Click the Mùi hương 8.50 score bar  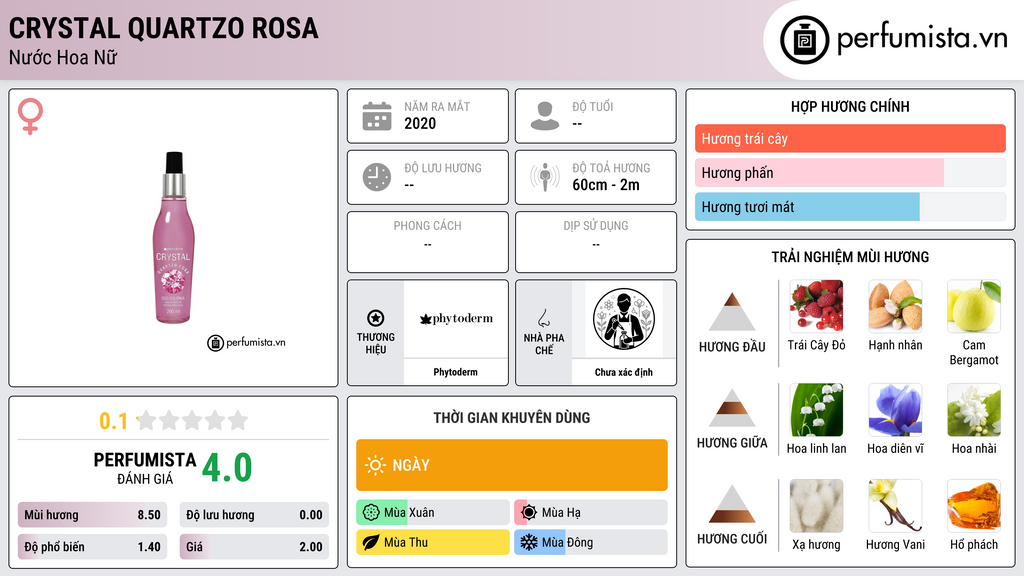[x=92, y=515]
